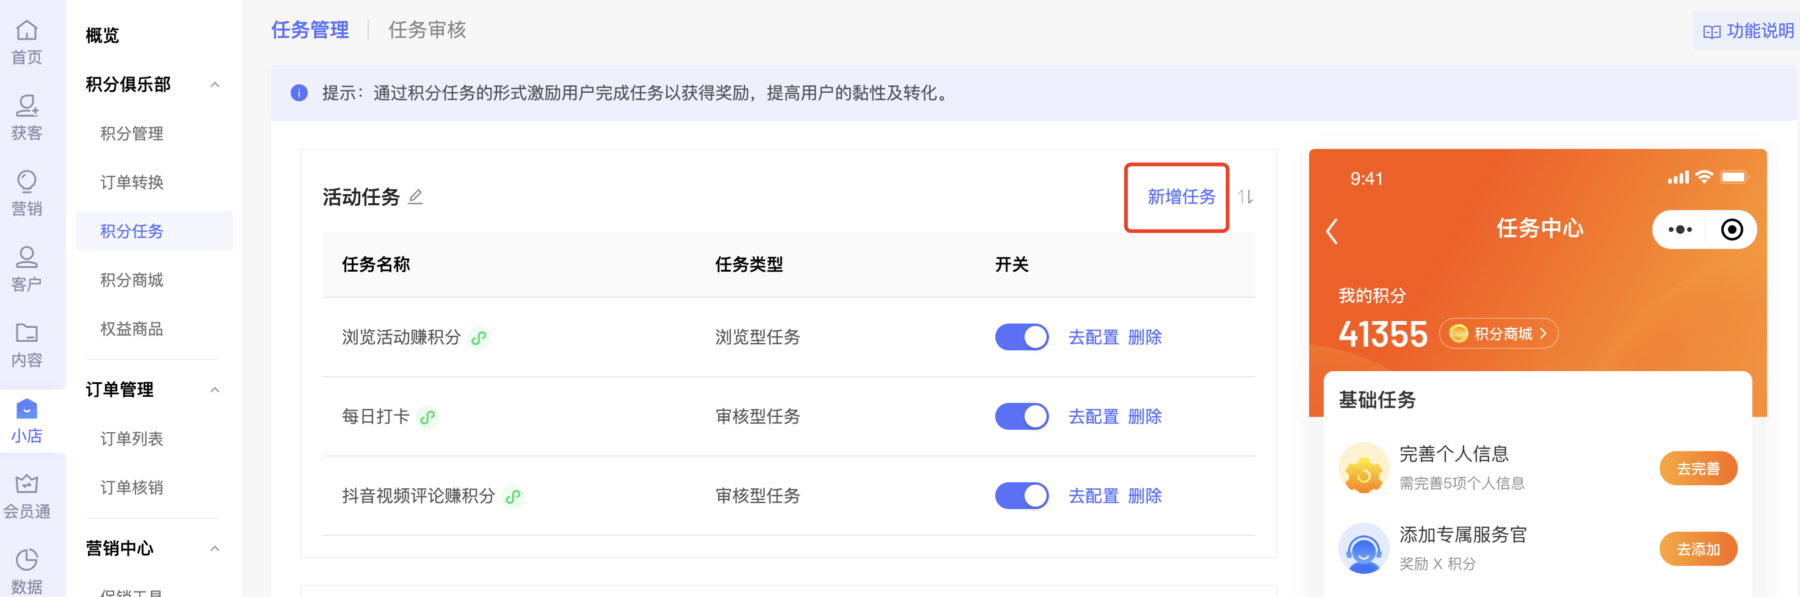This screenshot has width=1800, height=597.
Task: Open 积分商城 menu item in sidebar
Action: [x=132, y=281]
